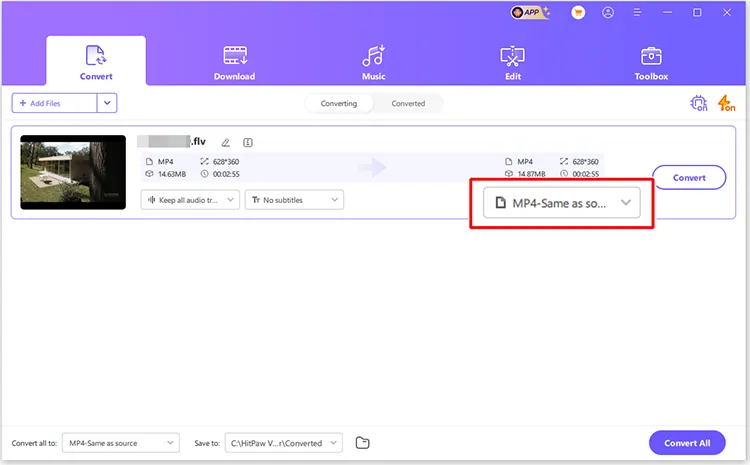Open the user account icon
This screenshot has height=465, width=750.
point(608,12)
